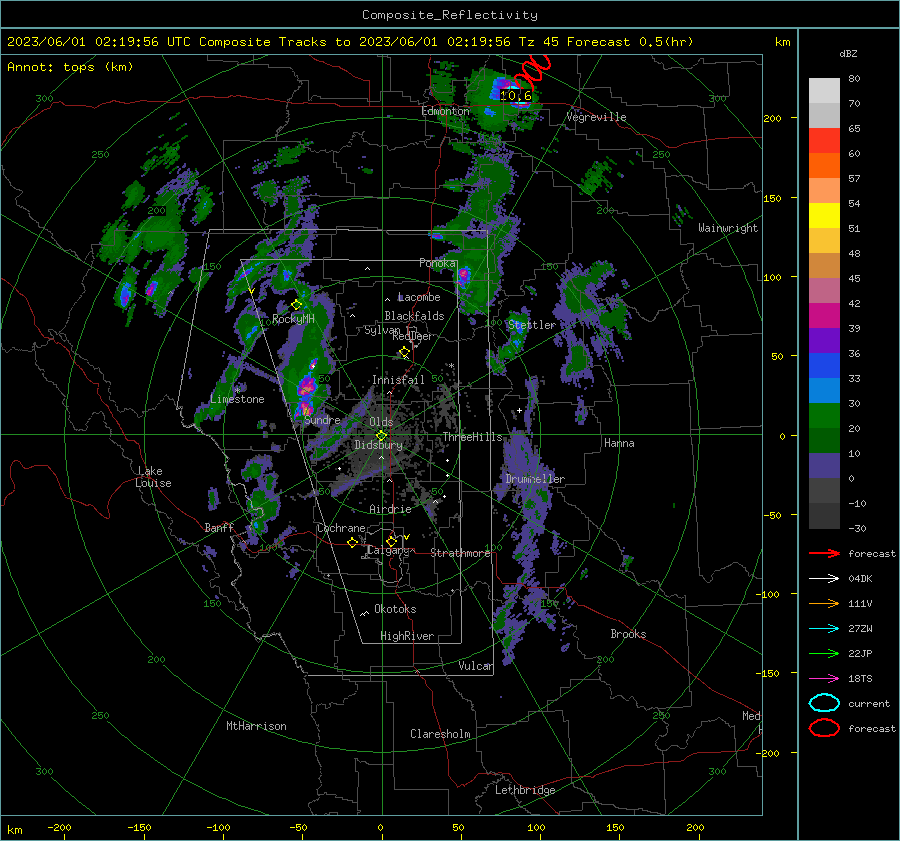Click the cyan 27ZW arrow in legend
900x841 pixels.
coord(824,629)
